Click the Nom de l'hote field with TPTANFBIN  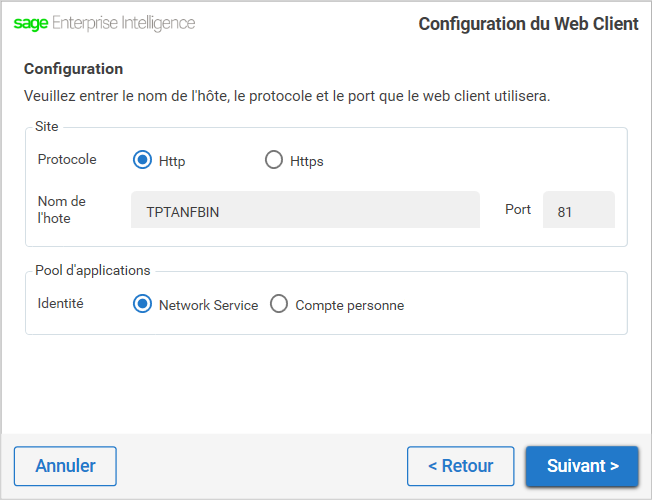305,210
